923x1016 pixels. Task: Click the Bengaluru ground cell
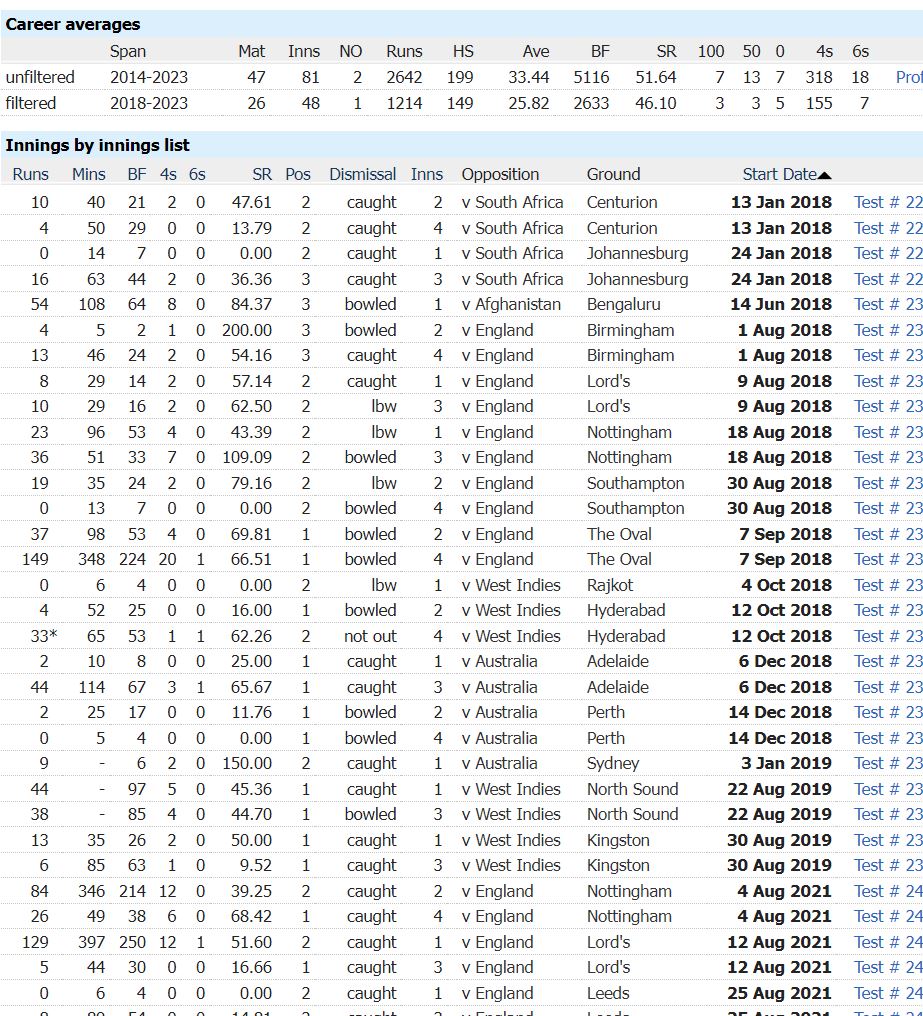click(624, 305)
